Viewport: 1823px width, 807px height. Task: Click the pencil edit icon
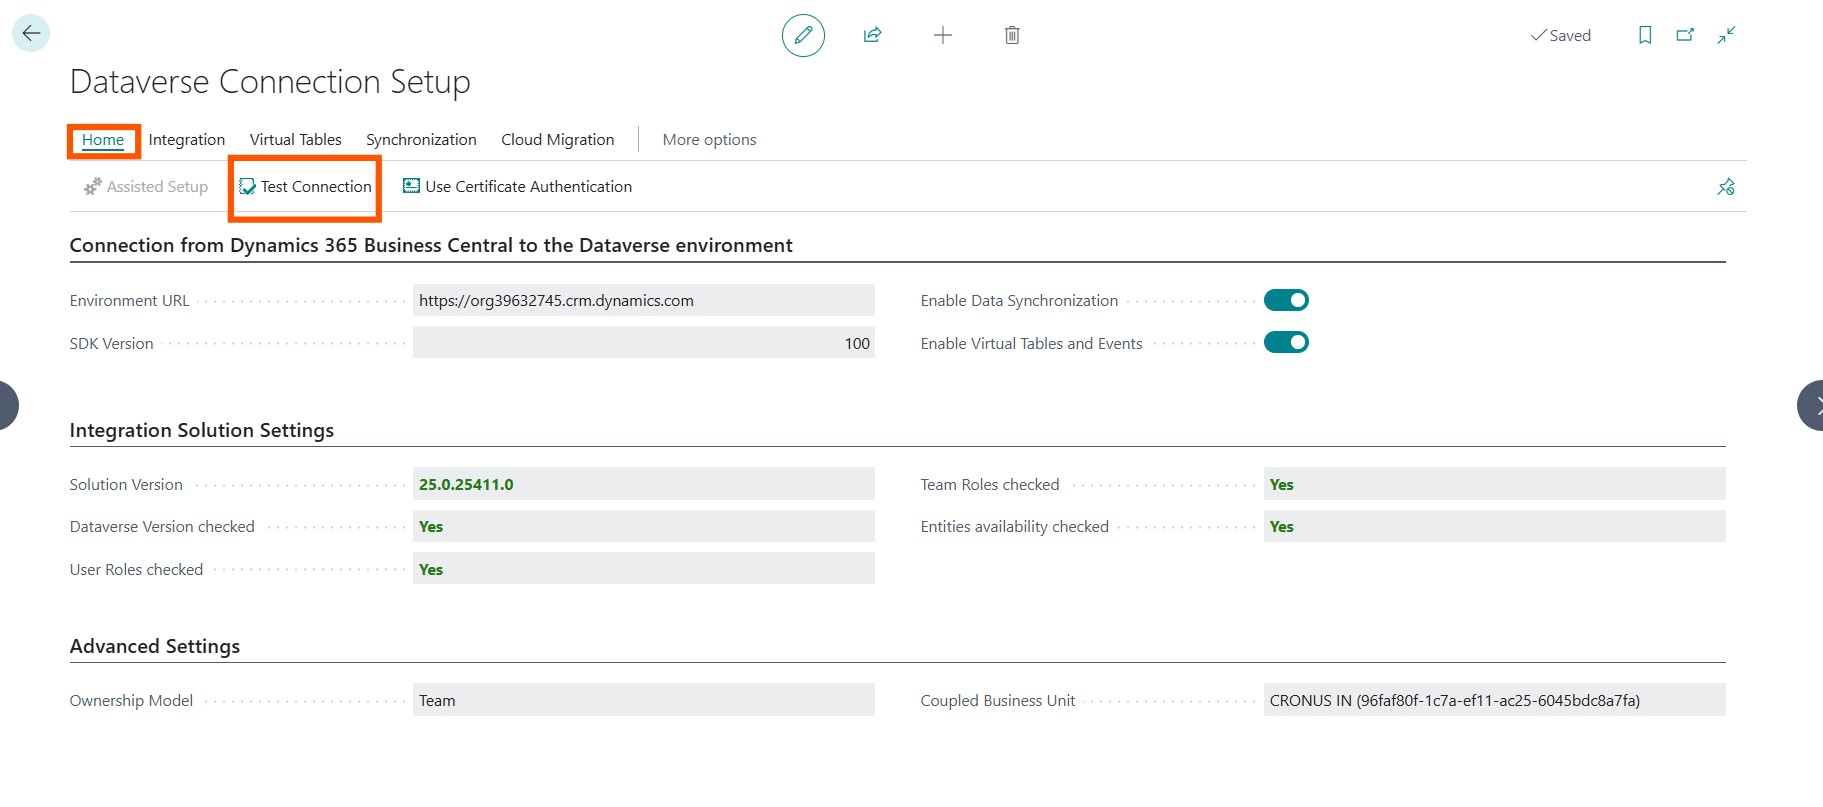(803, 35)
